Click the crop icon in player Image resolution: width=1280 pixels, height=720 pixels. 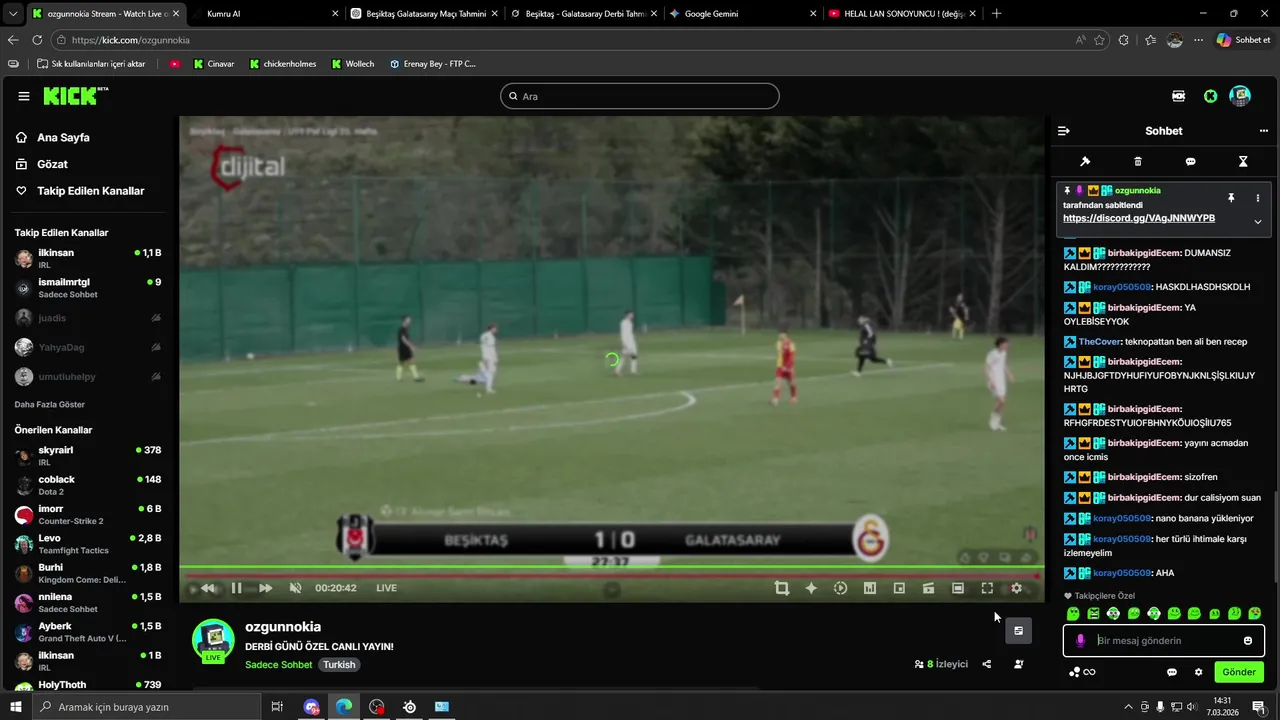coord(782,588)
